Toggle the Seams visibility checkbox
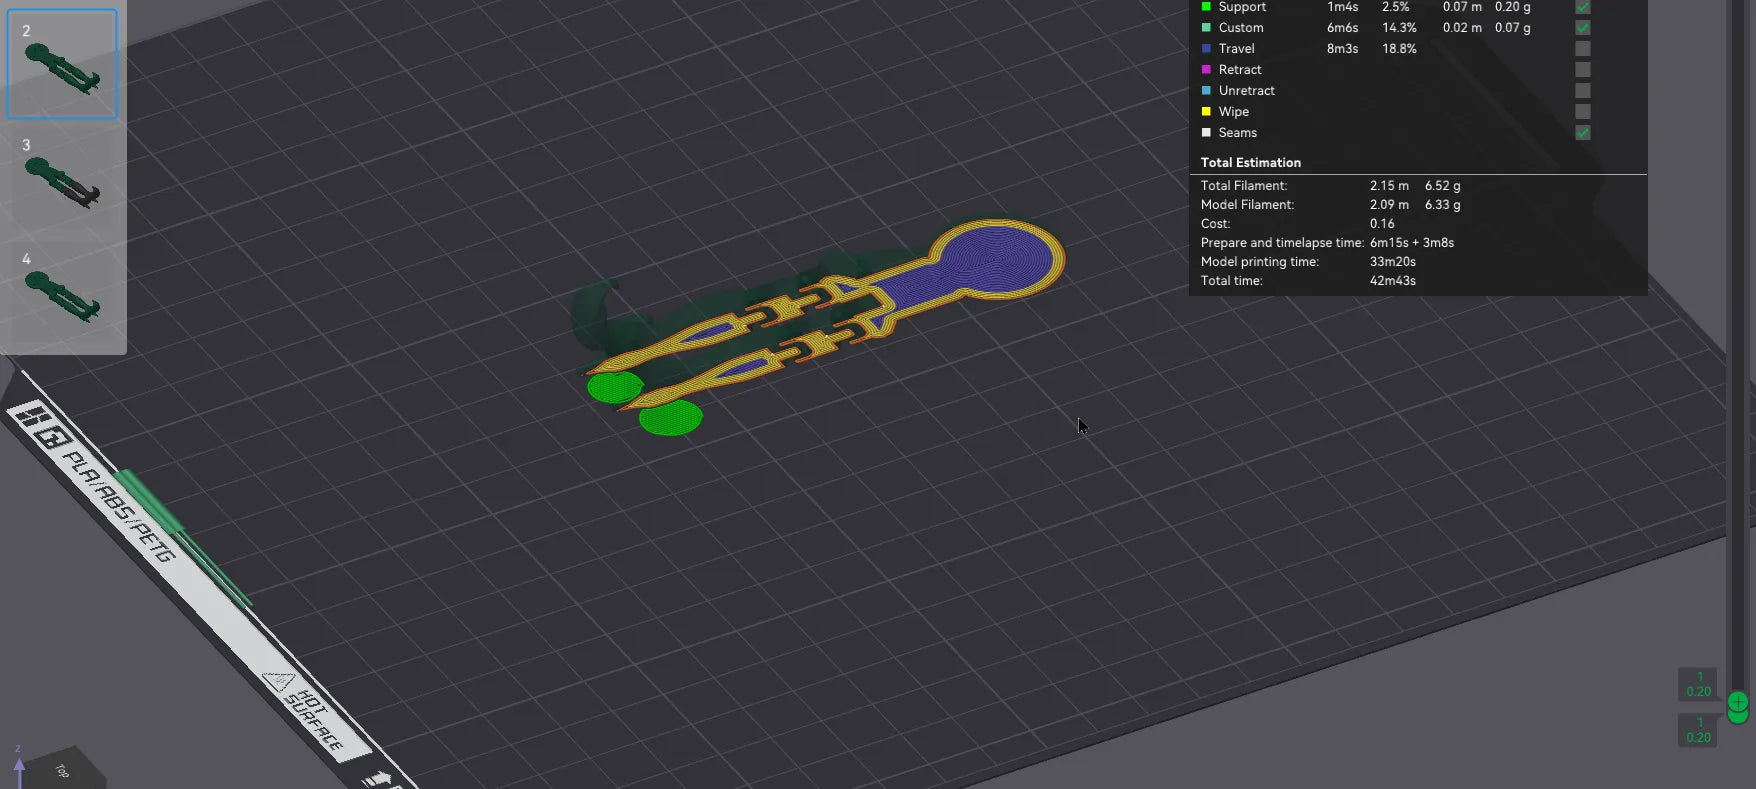1756x789 pixels. tap(1582, 133)
